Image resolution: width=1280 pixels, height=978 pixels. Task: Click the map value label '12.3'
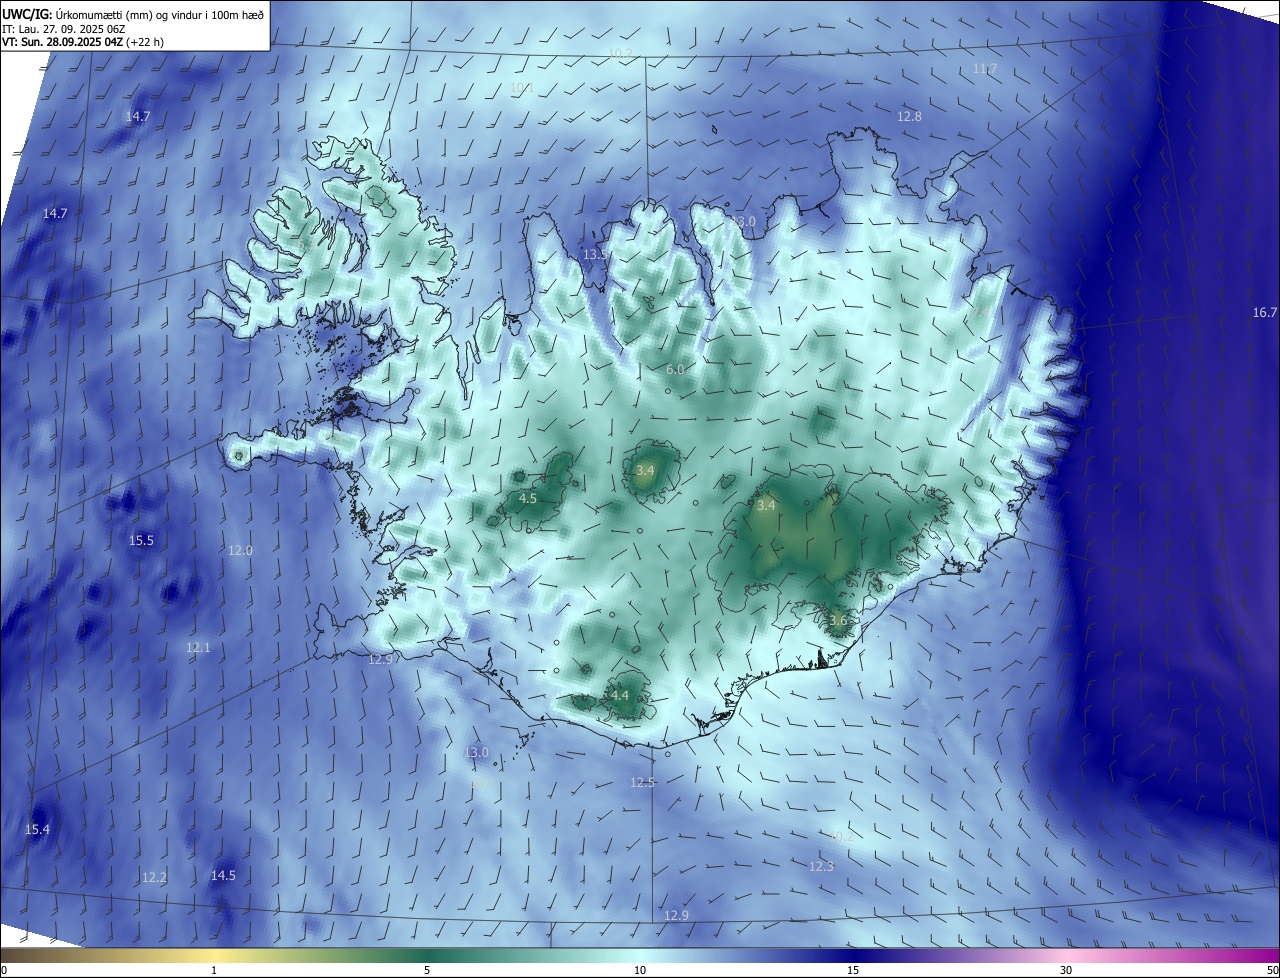pyautogui.click(x=821, y=867)
